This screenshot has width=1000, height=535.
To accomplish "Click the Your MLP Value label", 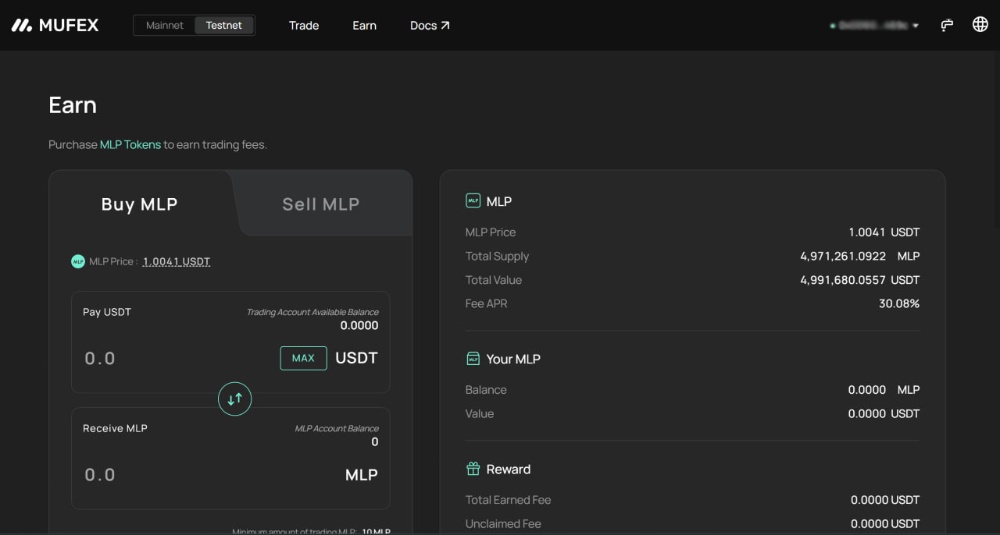I will point(480,414).
